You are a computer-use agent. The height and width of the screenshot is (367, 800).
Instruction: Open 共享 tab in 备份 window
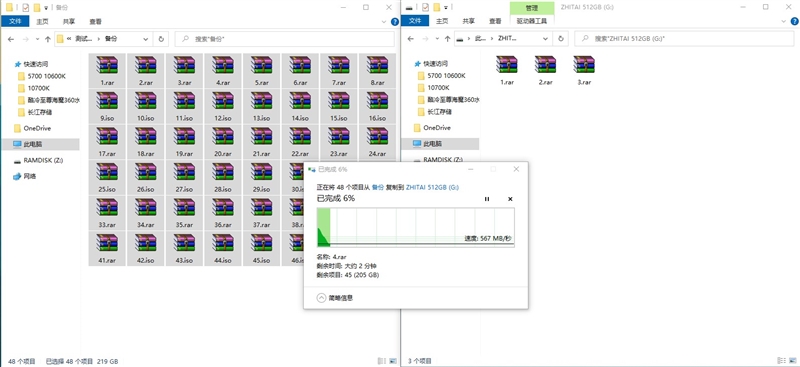tap(69, 21)
